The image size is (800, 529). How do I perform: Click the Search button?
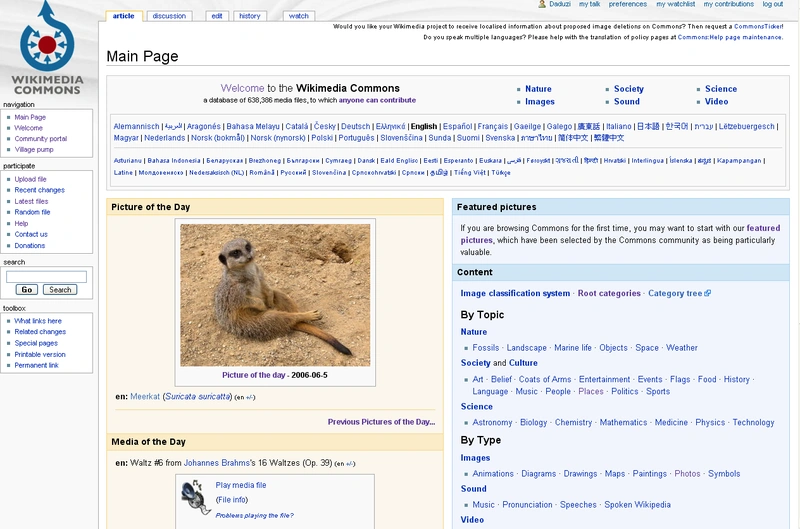coord(60,290)
